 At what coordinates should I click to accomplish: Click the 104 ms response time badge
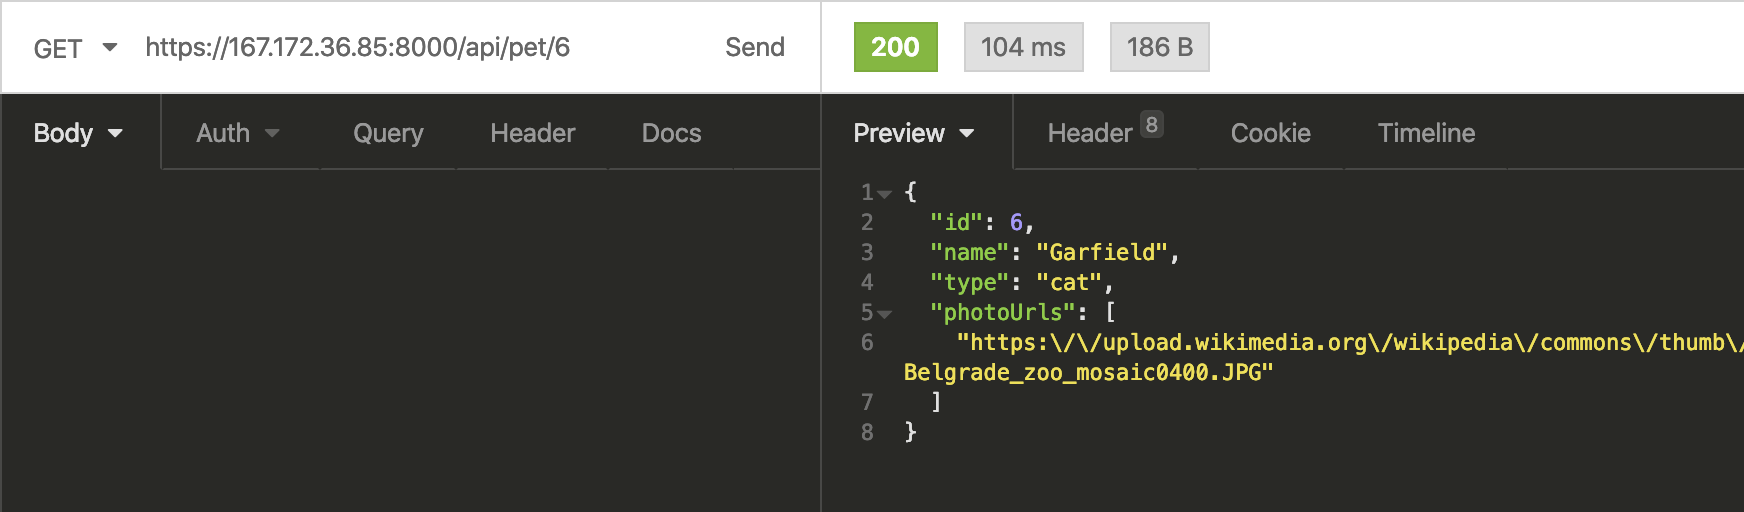click(x=1023, y=47)
